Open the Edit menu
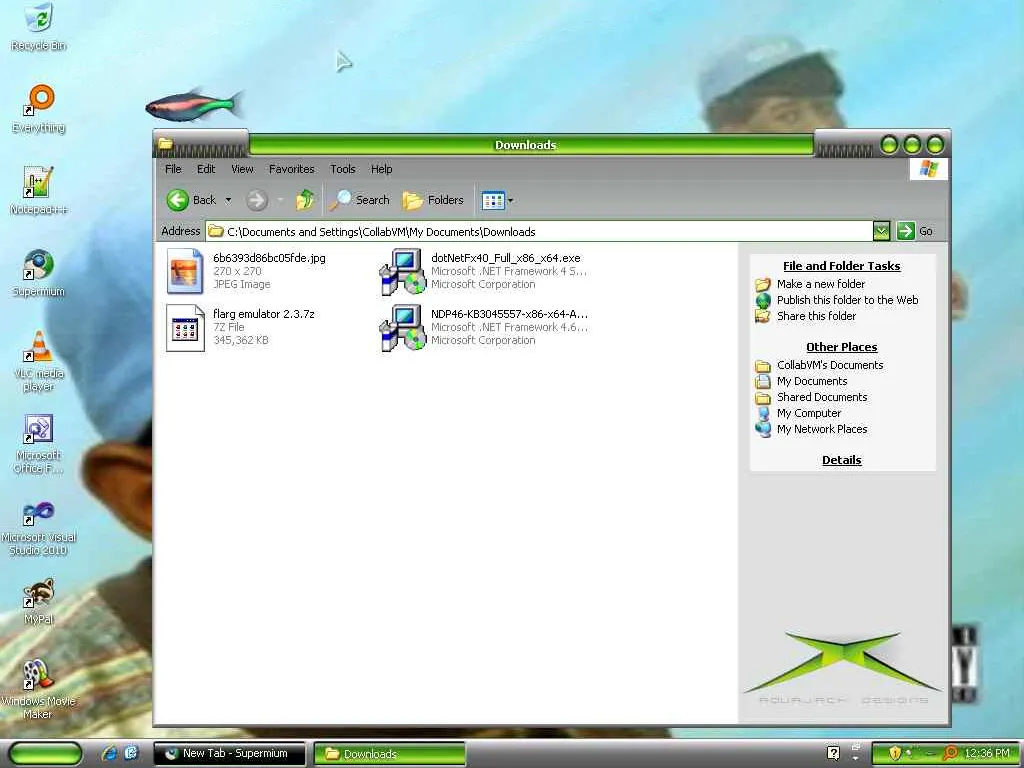 coord(206,169)
